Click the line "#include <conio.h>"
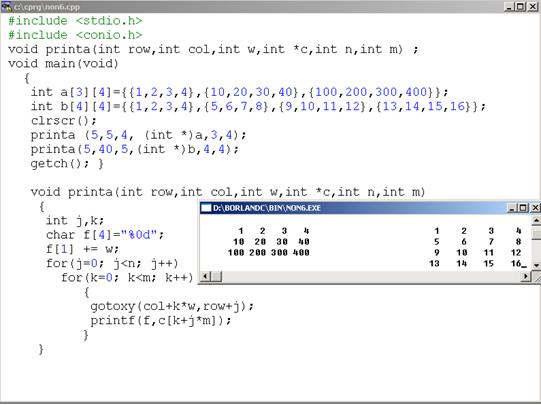The width and height of the screenshot is (541, 405). 75,35
